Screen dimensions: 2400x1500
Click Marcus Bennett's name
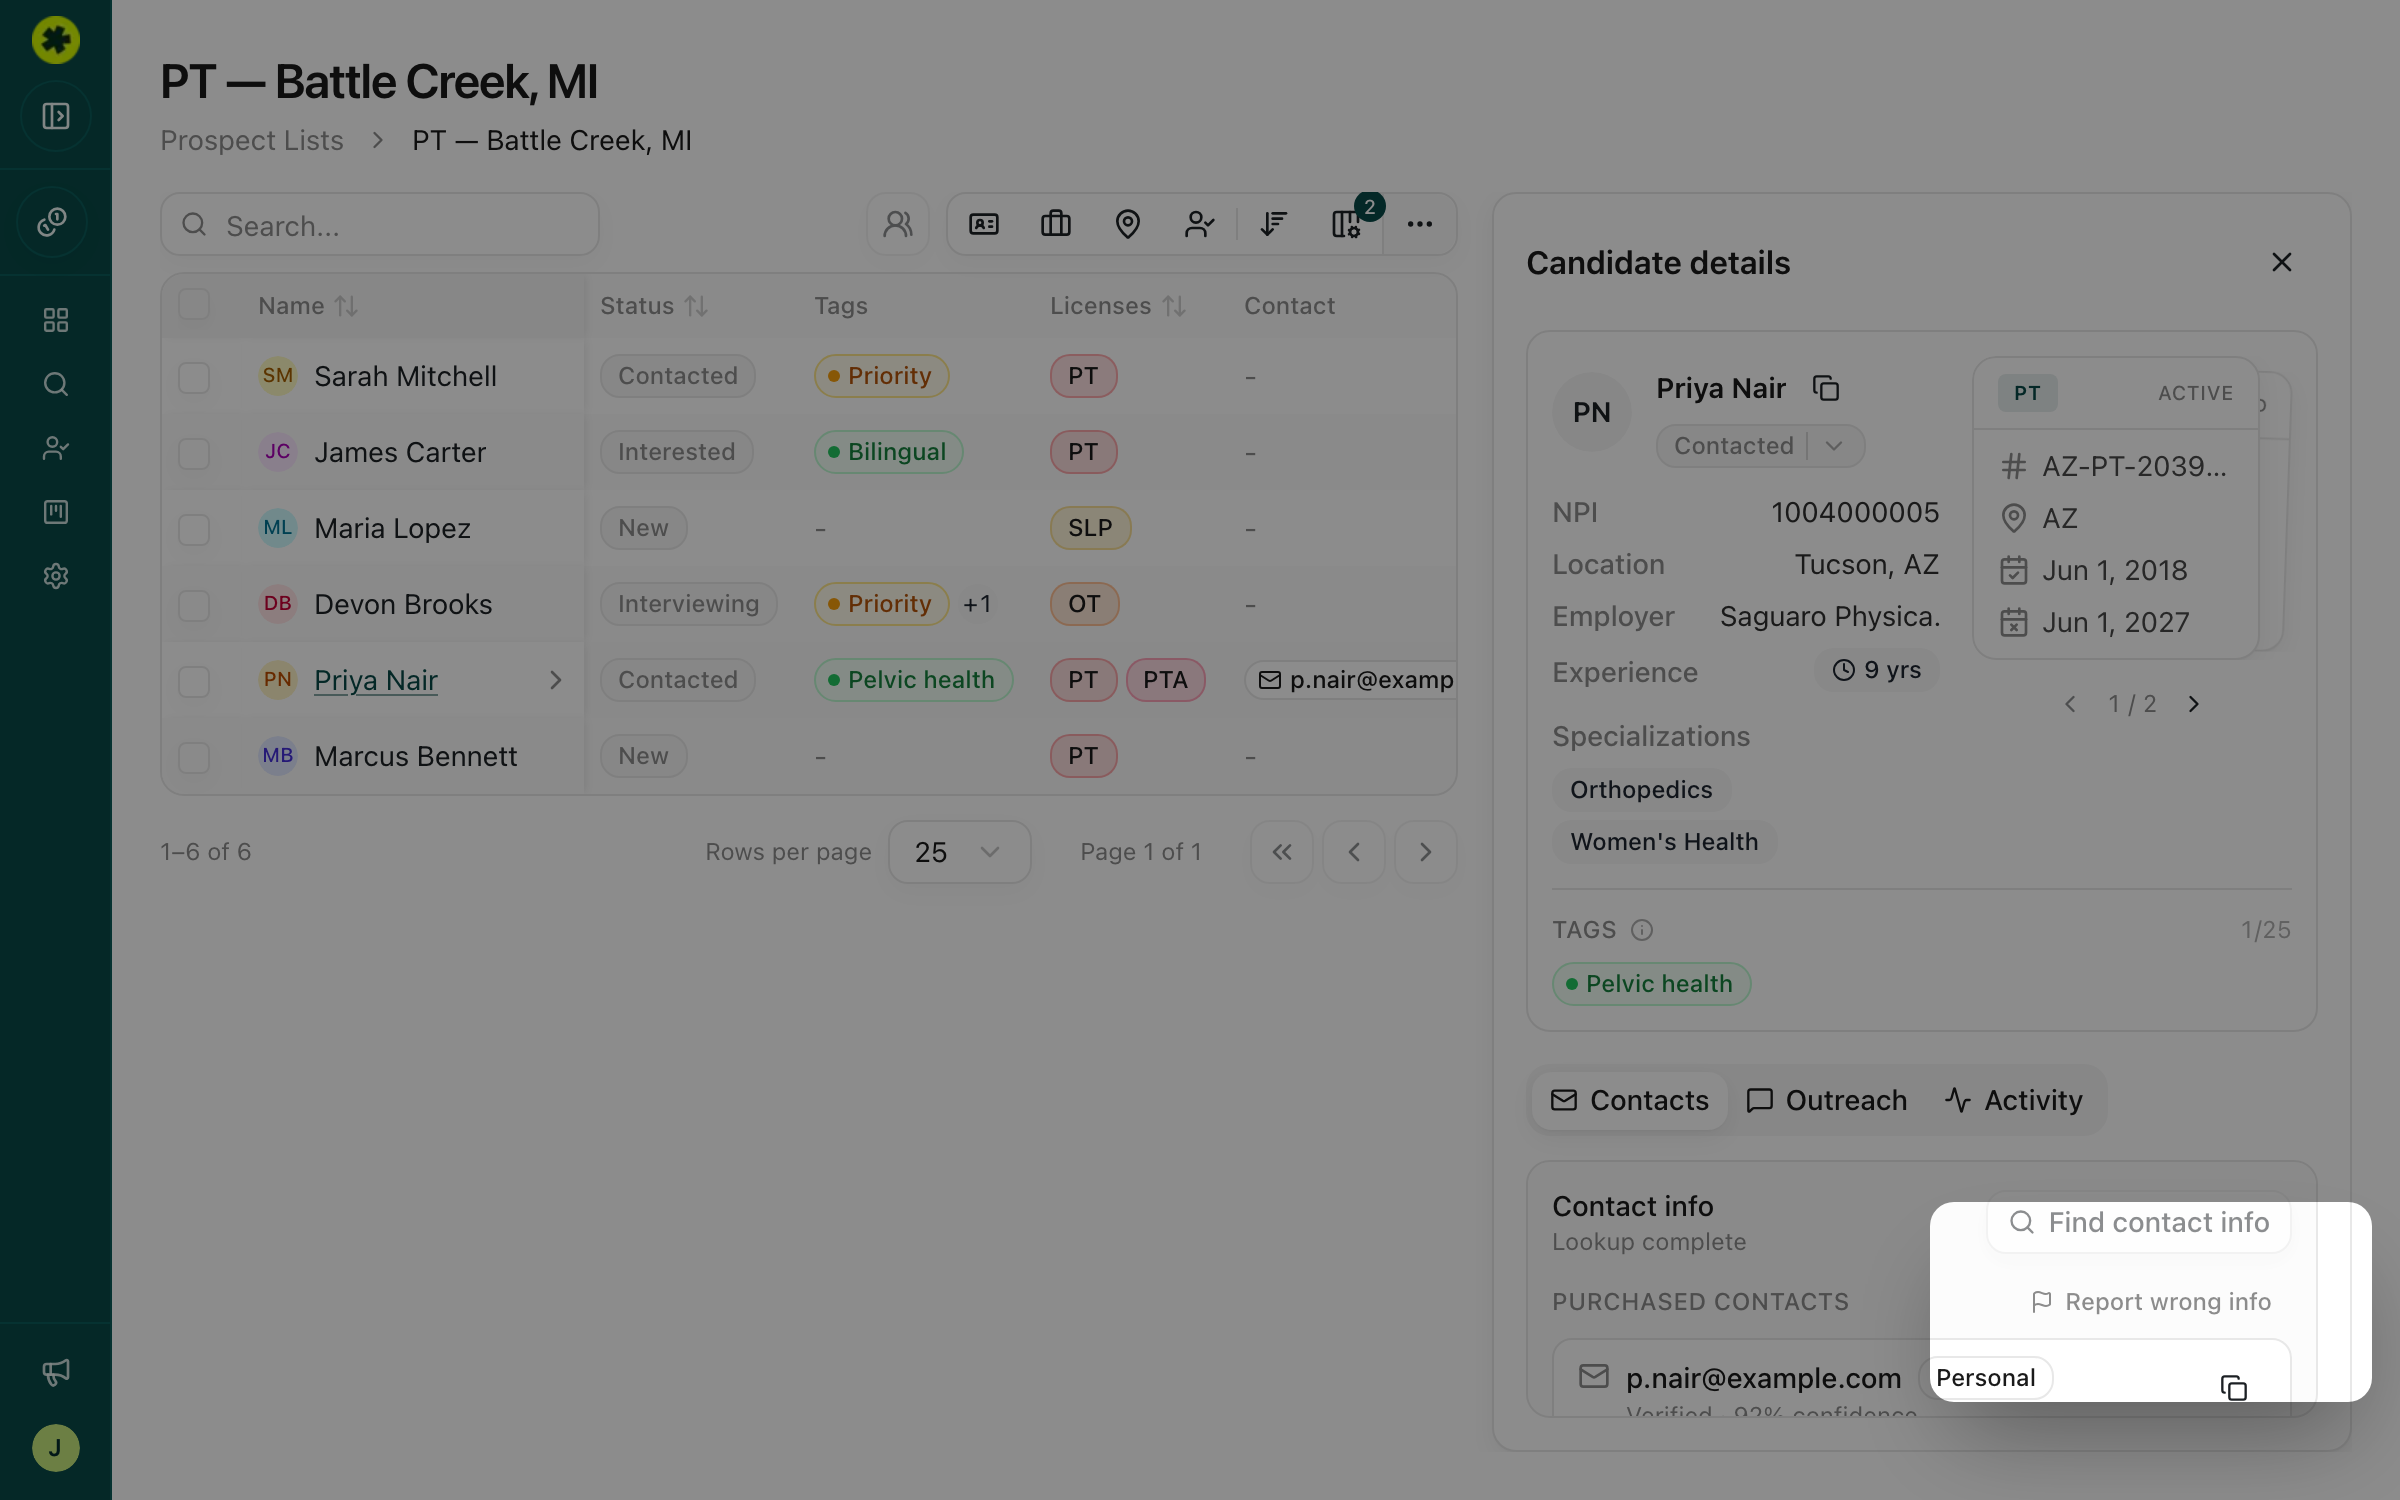[416, 756]
